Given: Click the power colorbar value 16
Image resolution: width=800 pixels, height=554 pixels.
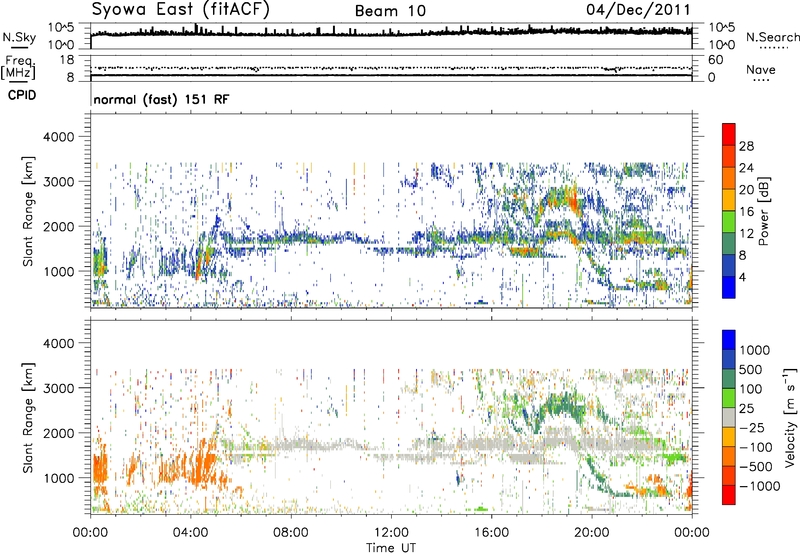Looking at the screenshot, I should (746, 212).
